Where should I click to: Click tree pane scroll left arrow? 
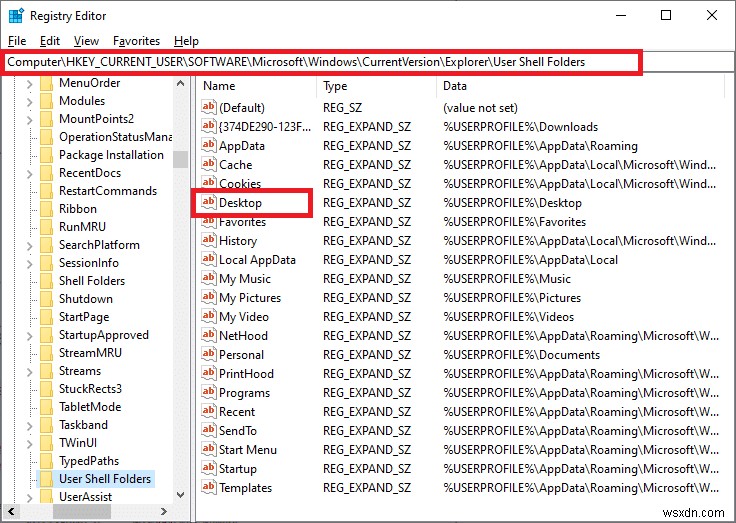[11, 511]
